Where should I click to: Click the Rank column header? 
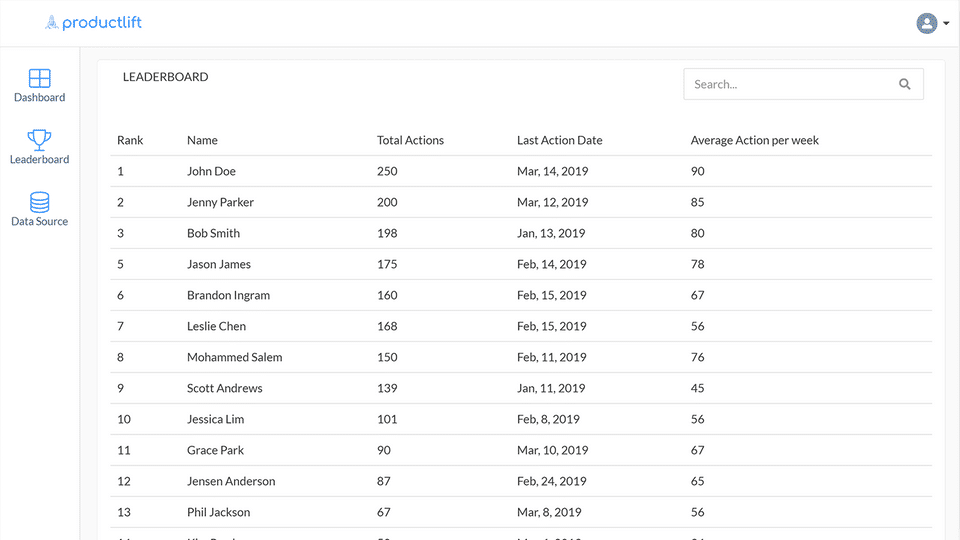(x=130, y=140)
